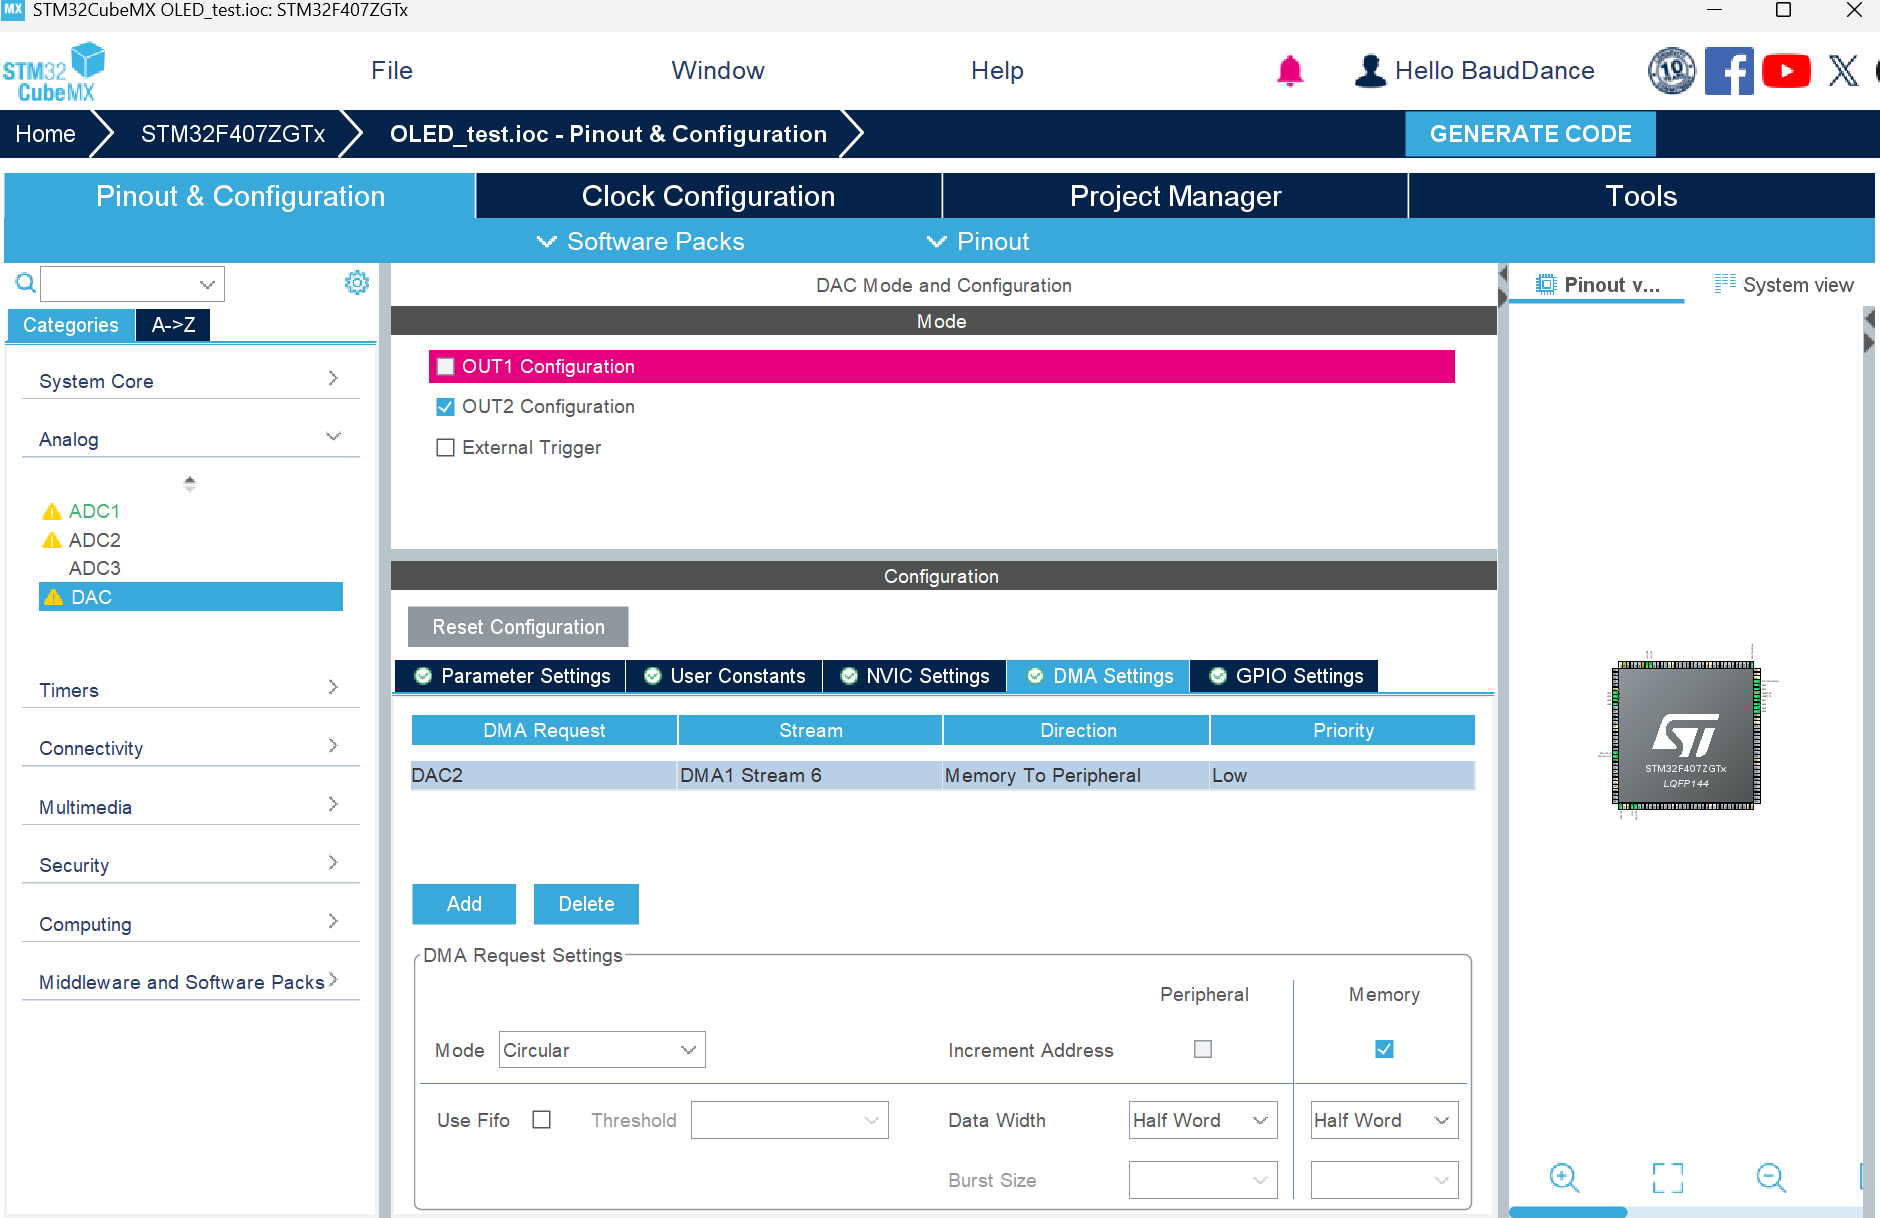Viewport: 1880px width, 1218px height.
Task: Click the GENERATE CODE button
Action: coord(1530,134)
